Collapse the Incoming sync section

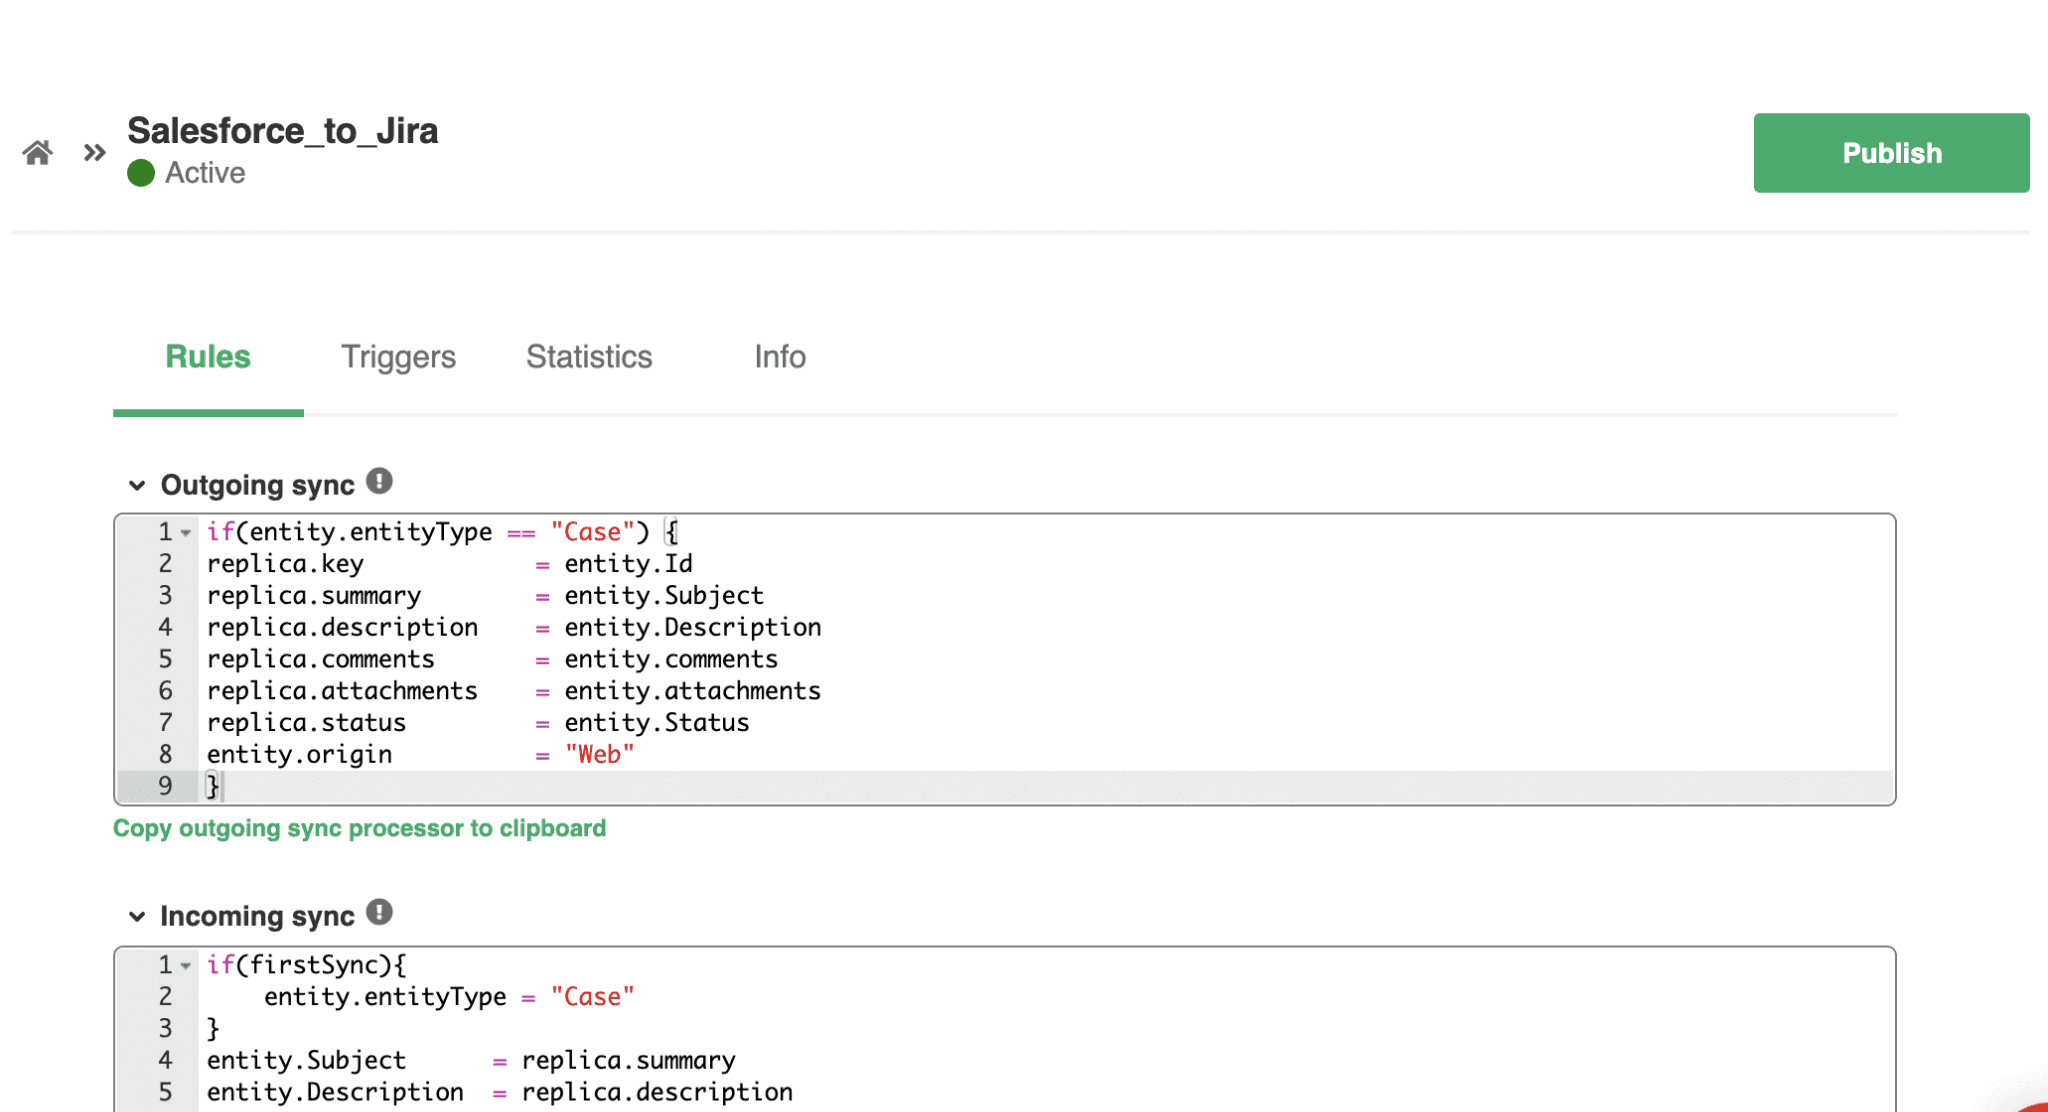point(137,917)
